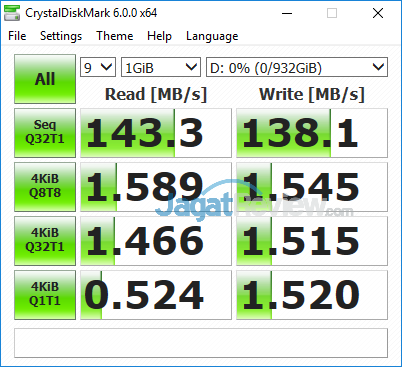
Task: Click the 4KiB Q32T1 read result 1.466
Action: tap(156, 241)
